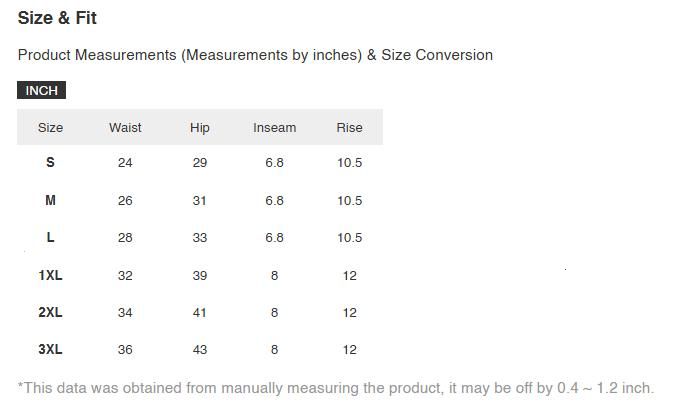Viewport: 673px width, 409px height.
Task: Select the S size row label
Action: pyautogui.click(x=50, y=163)
